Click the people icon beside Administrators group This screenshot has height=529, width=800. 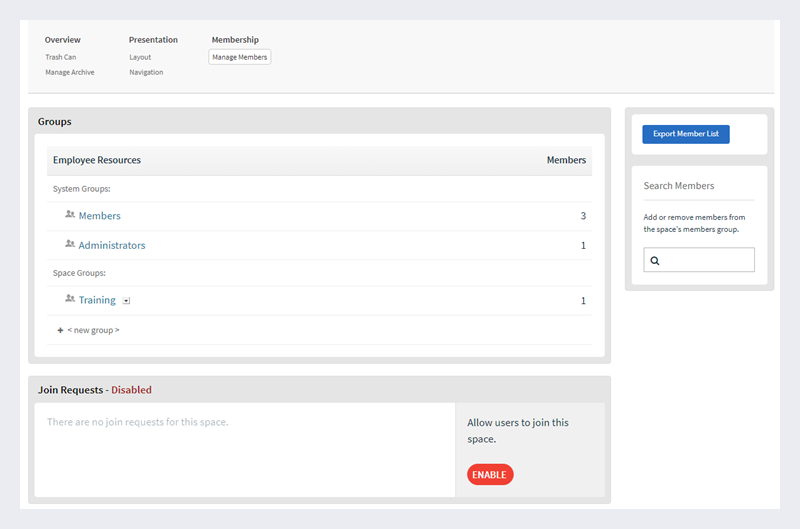point(70,244)
